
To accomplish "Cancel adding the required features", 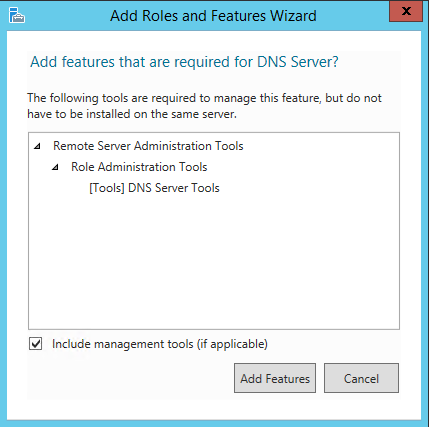I will (361, 378).
